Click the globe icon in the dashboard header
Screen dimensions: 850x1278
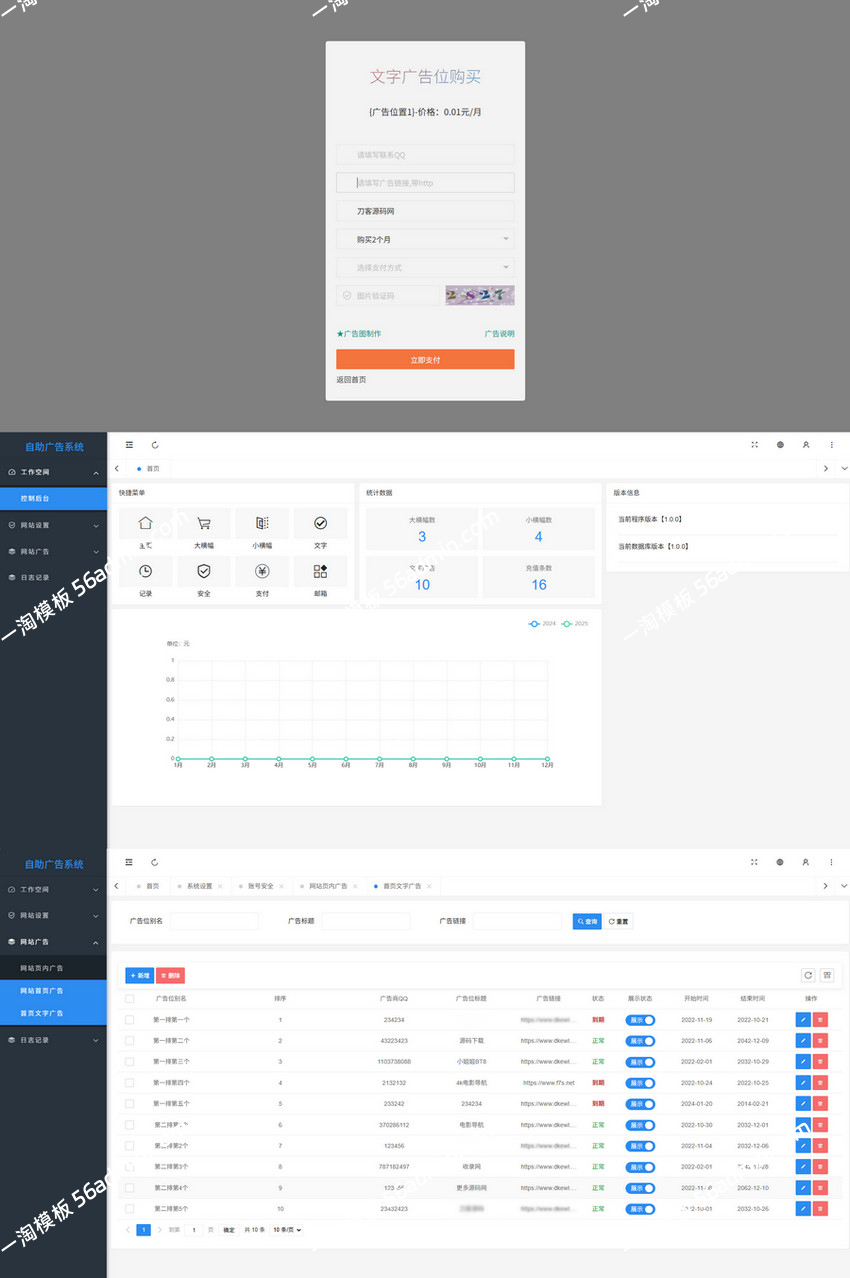[x=780, y=445]
